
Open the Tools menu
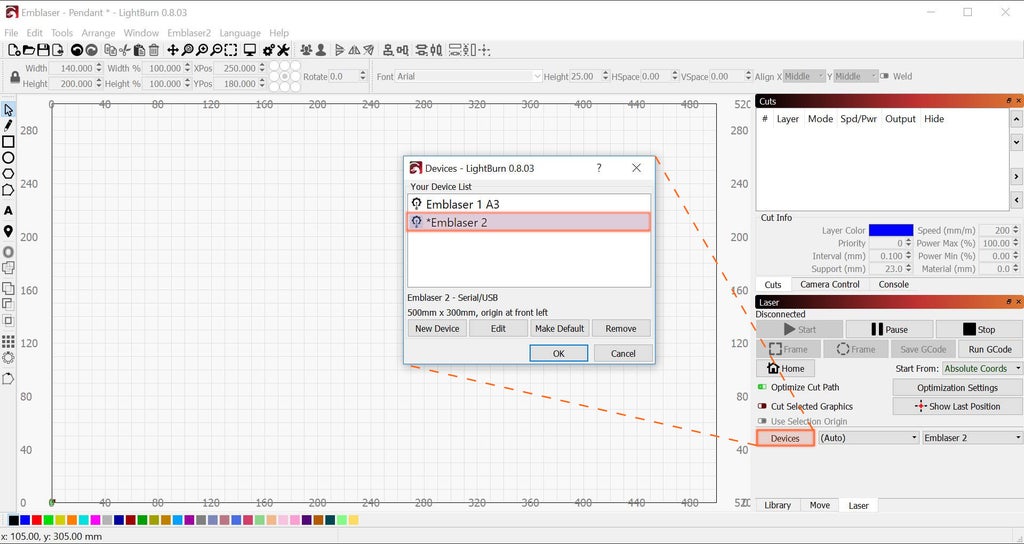tap(62, 33)
